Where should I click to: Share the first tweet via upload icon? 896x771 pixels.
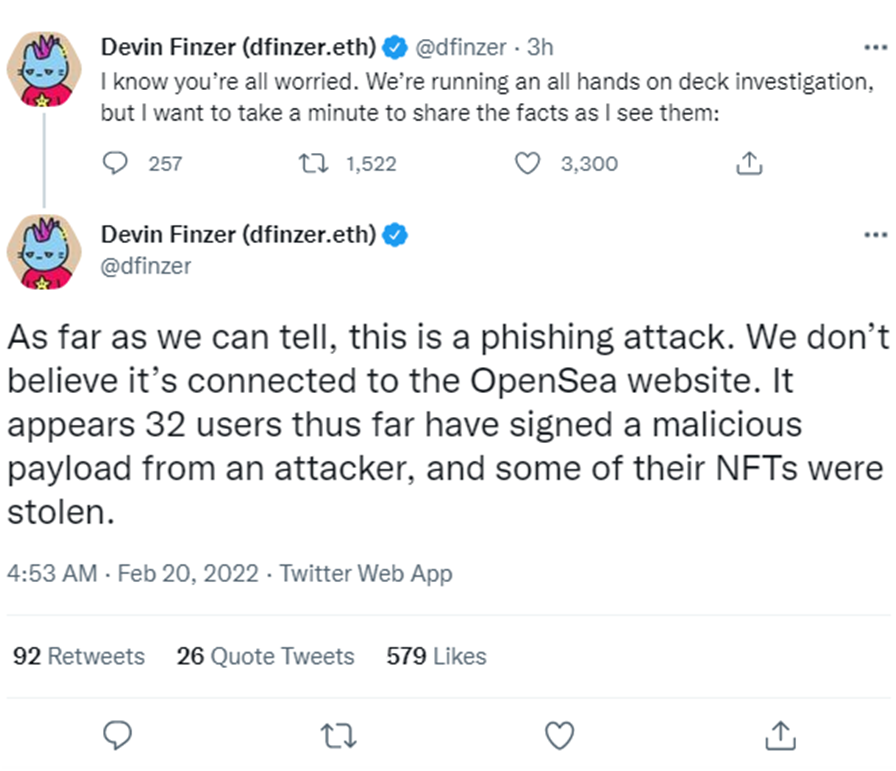coord(749,163)
